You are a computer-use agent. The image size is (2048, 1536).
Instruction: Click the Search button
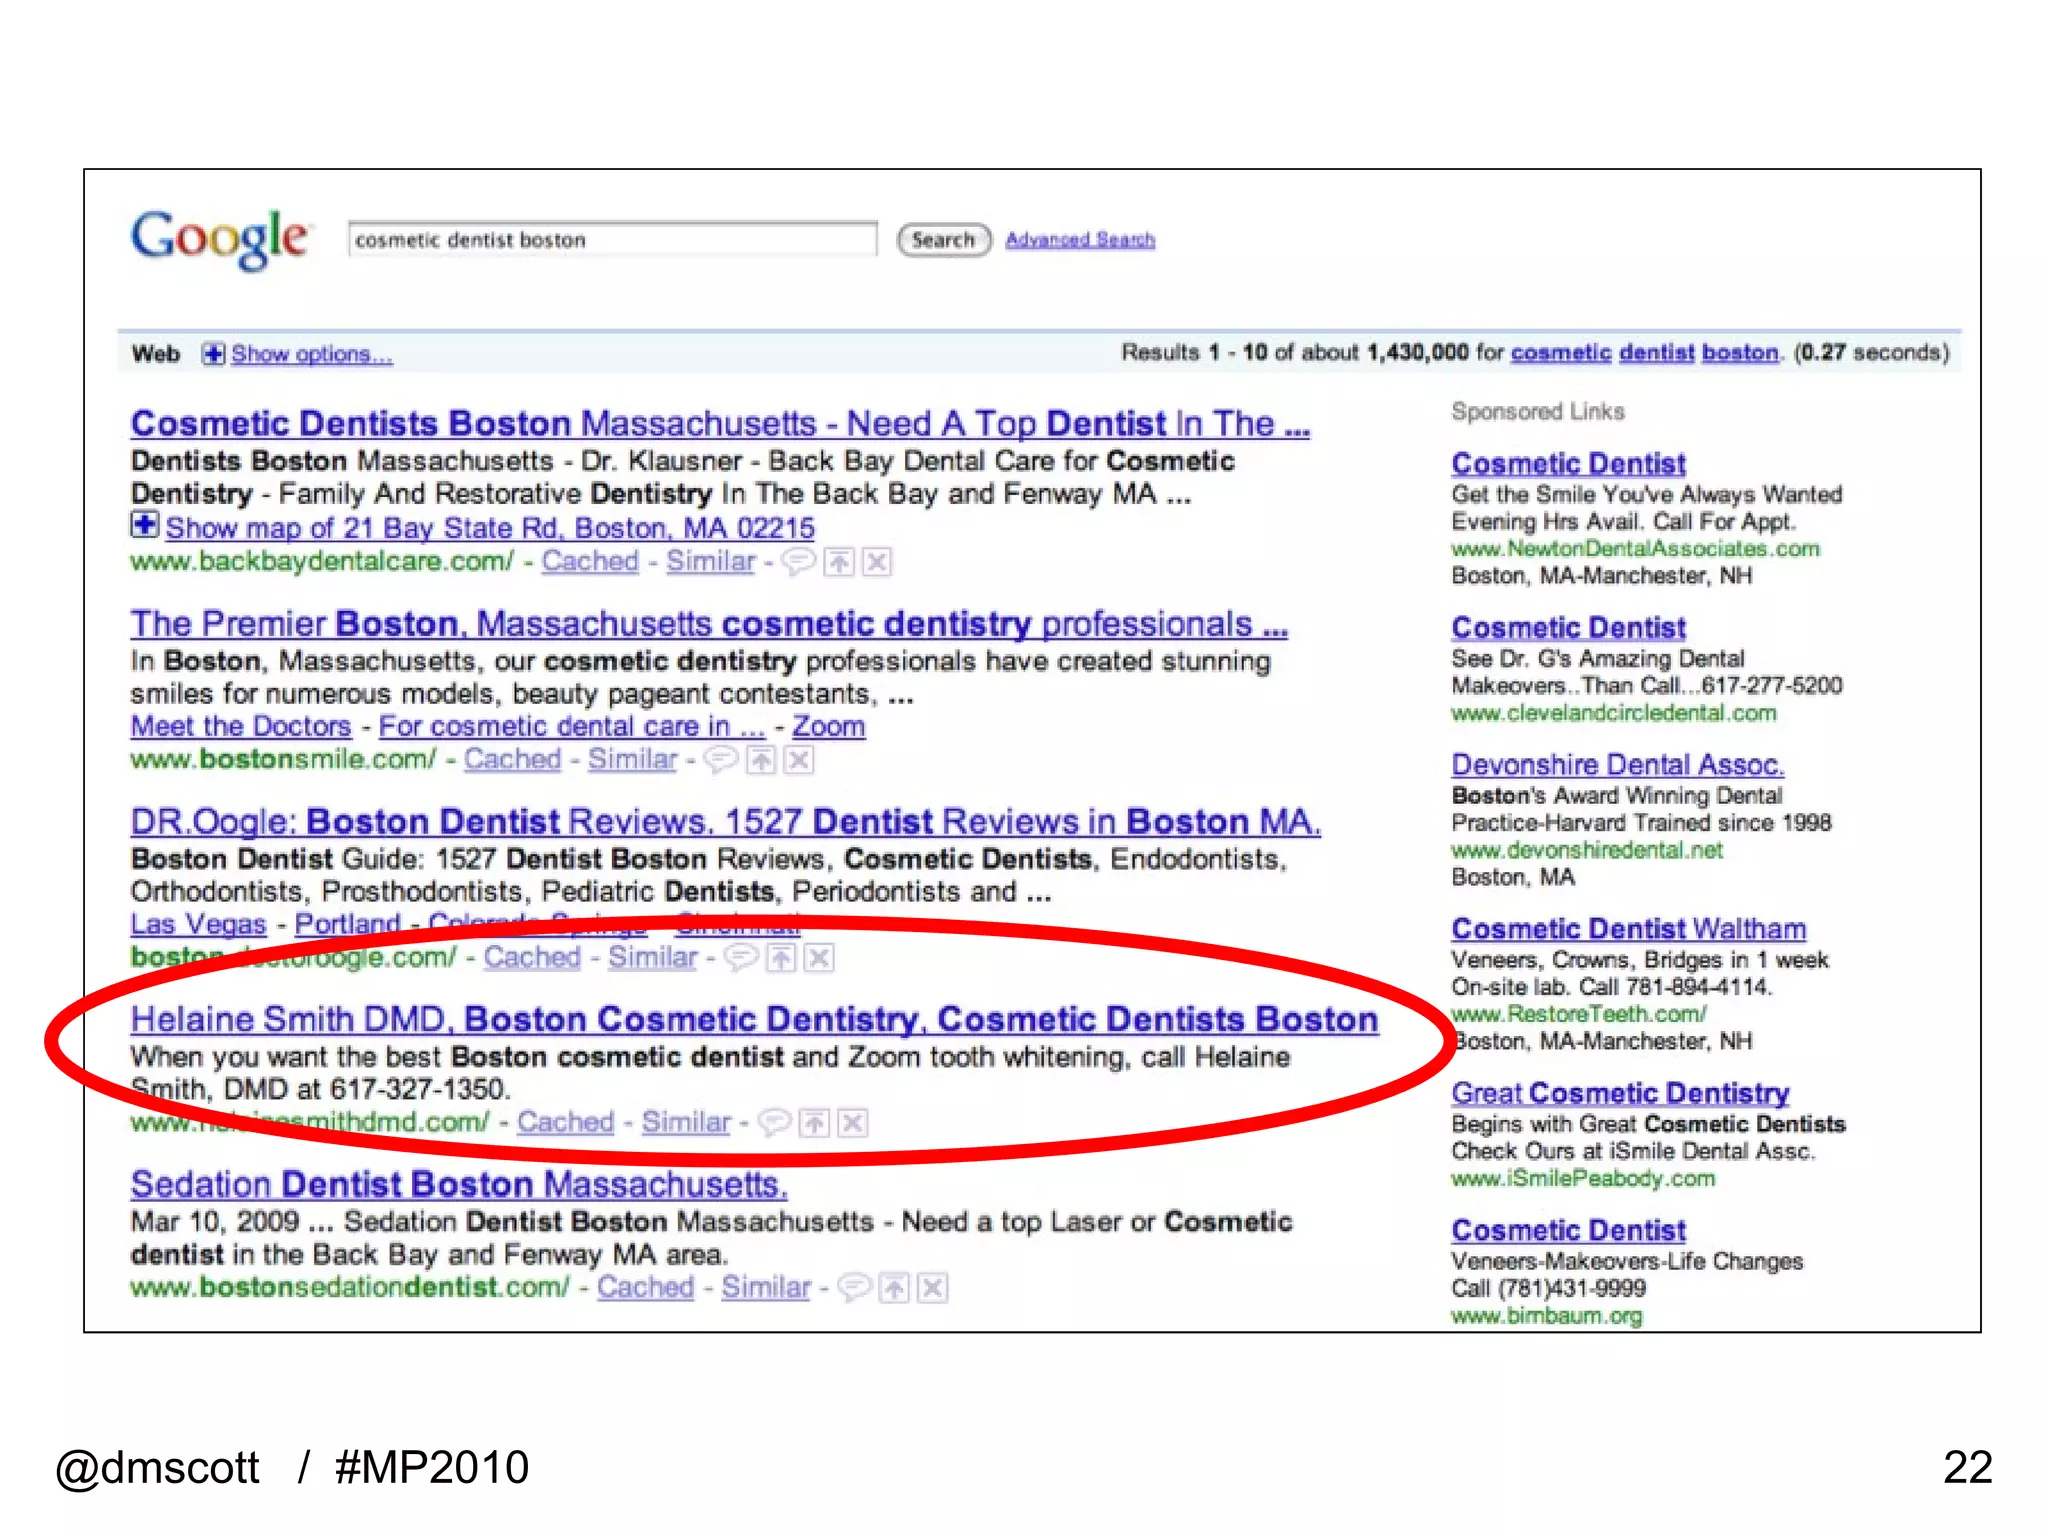(943, 240)
